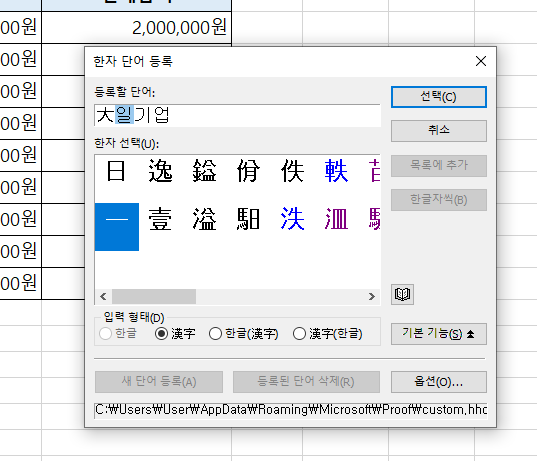The image size is (537, 461).
Task: Click the 선택(C) button
Action: (439, 97)
